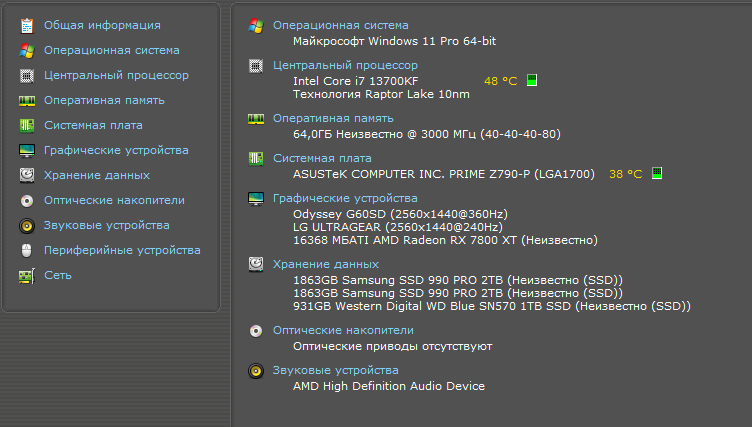This screenshot has width=752, height=427.
Task: Click the green CPU temperature indicator
Action: [x=532, y=80]
